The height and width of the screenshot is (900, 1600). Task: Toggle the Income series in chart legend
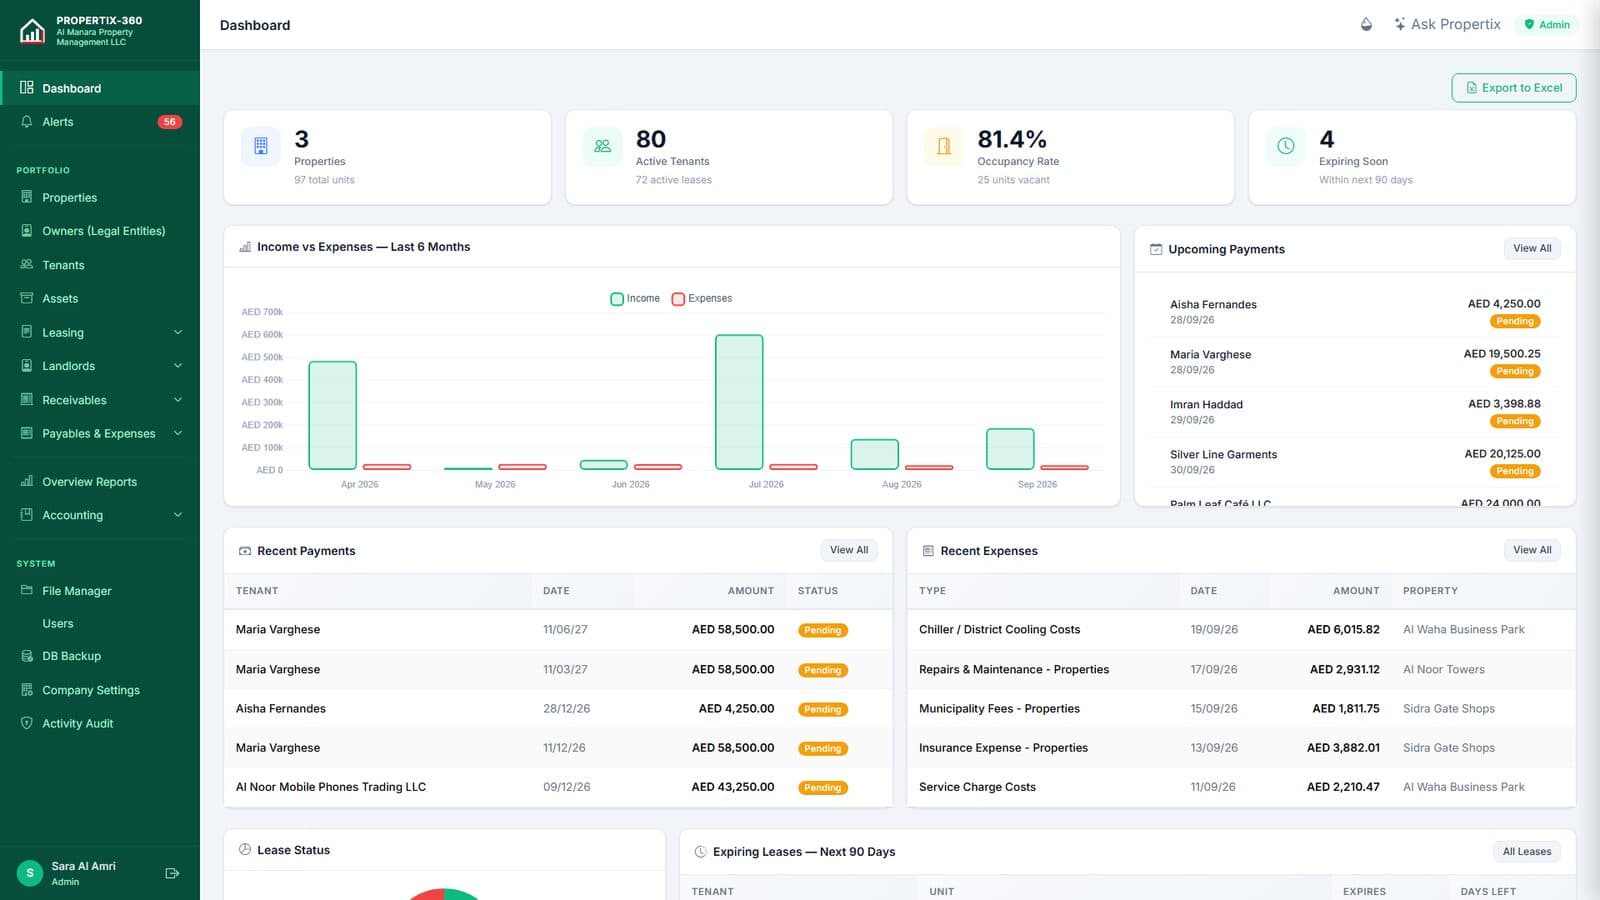[x=635, y=298]
